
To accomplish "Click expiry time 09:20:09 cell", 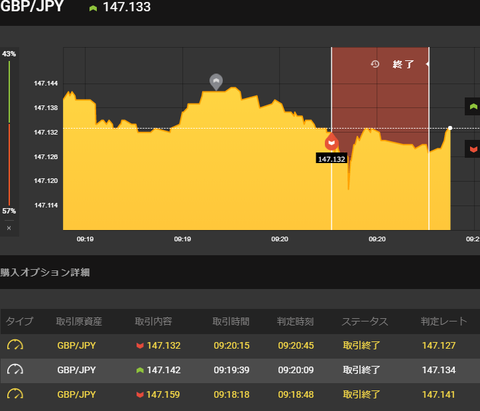I will click(x=296, y=370).
